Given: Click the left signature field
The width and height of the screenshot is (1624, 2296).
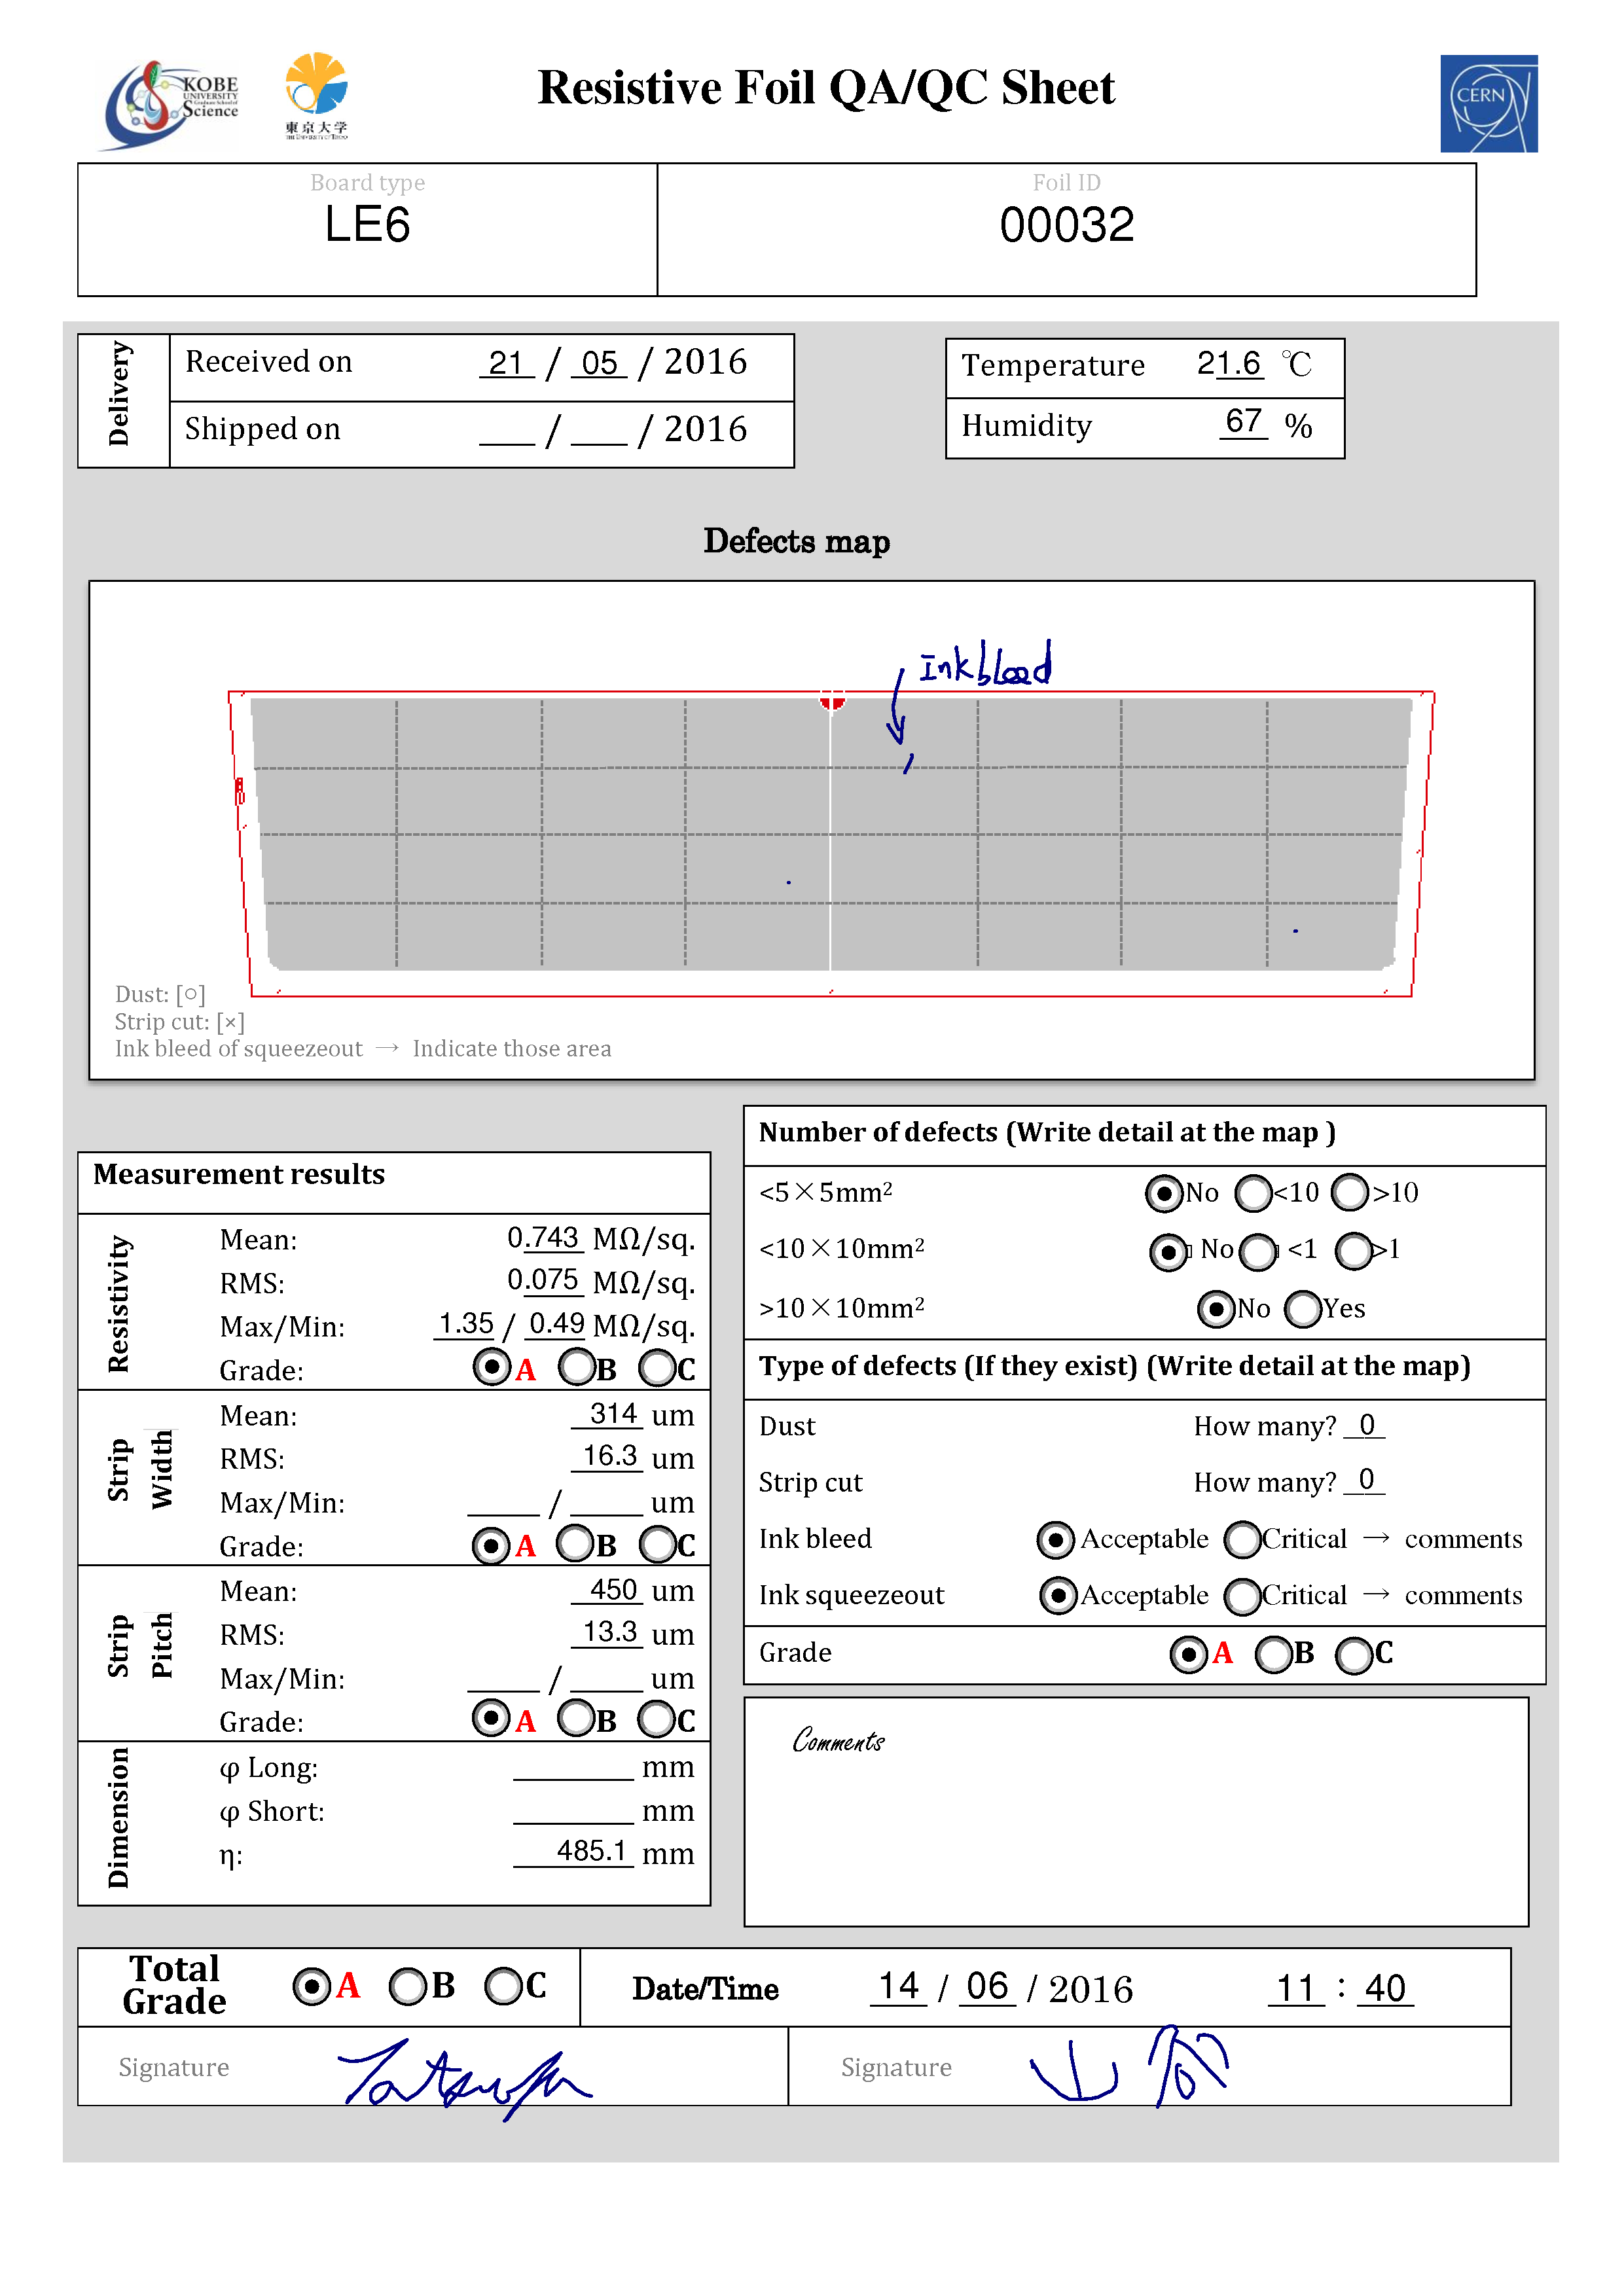Looking at the screenshot, I should point(433,2067).
